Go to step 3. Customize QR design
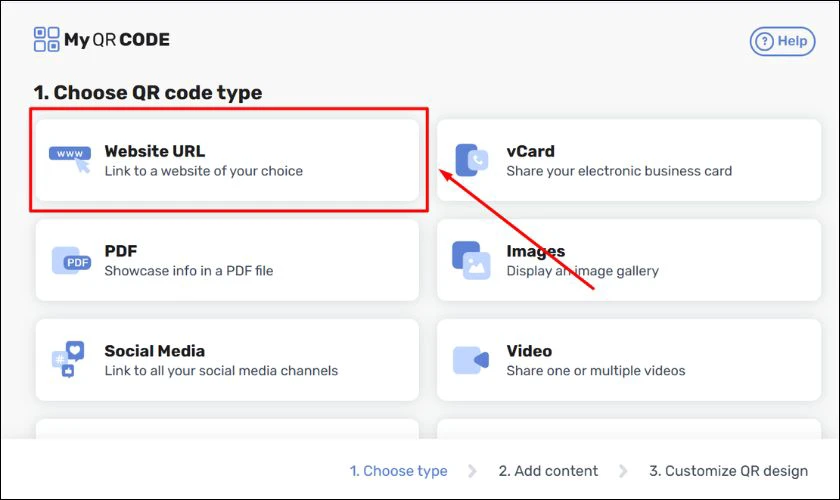This screenshot has width=840, height=500. coord(729,471)
